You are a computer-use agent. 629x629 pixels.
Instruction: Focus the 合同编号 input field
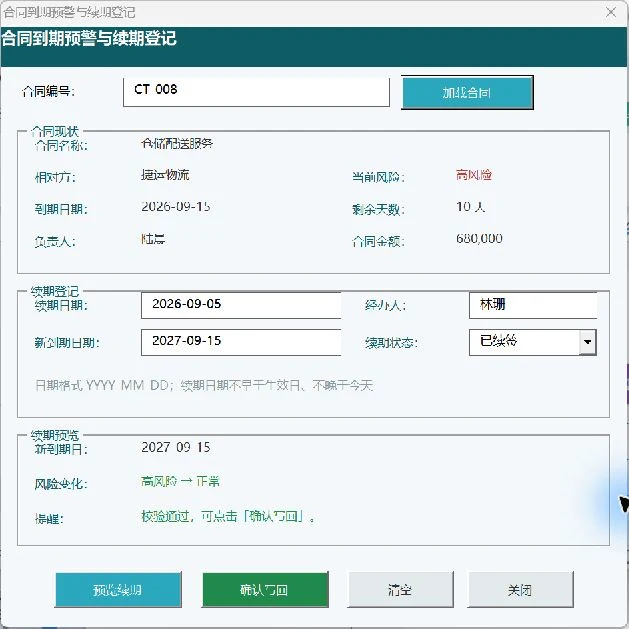[x=256, y=92]
